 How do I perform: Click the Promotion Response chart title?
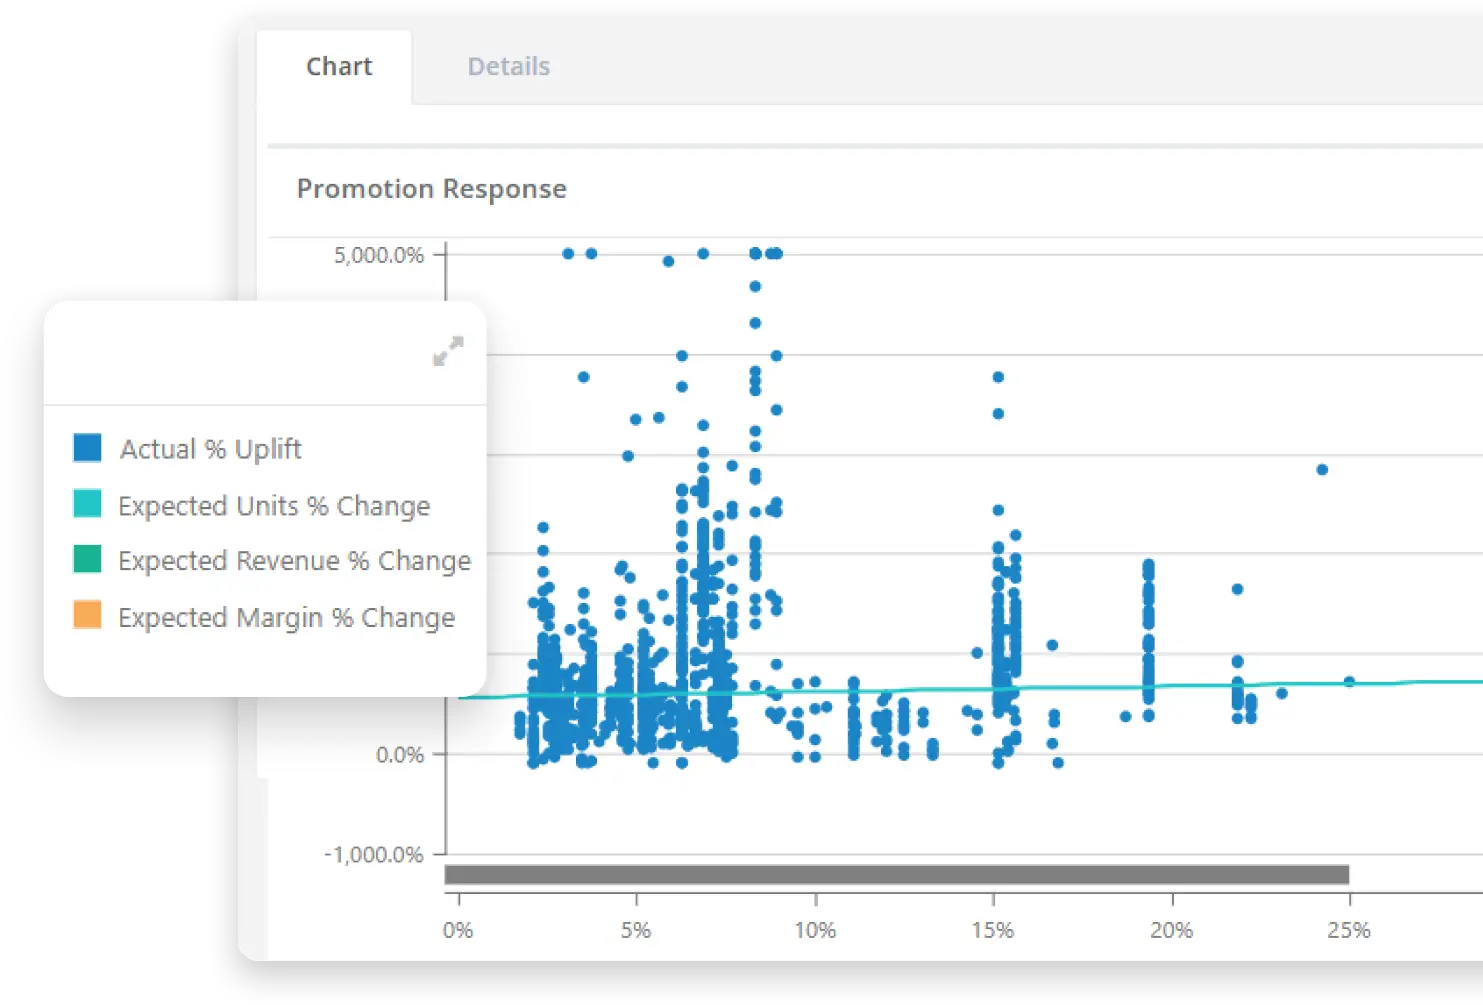(431, 189)
